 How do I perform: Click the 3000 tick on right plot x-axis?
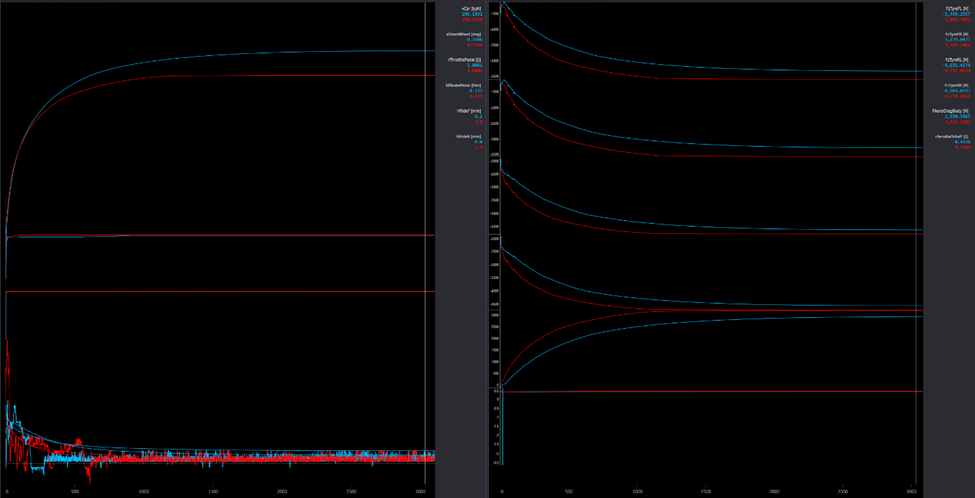click(x=912, y=491)
